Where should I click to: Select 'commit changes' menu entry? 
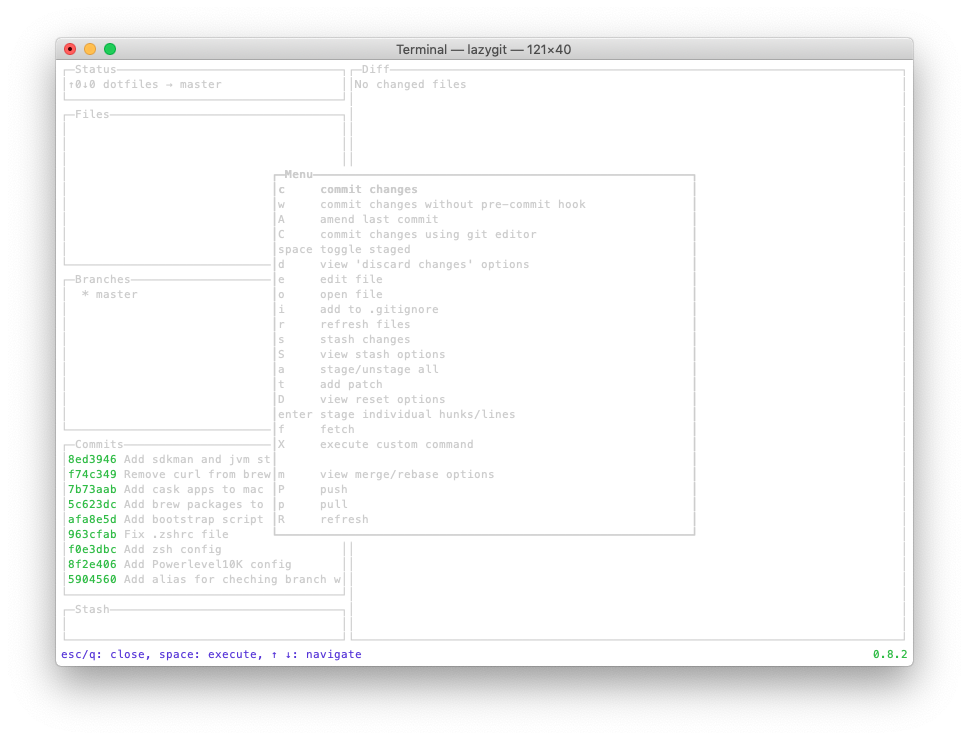[x=484, y=189]
